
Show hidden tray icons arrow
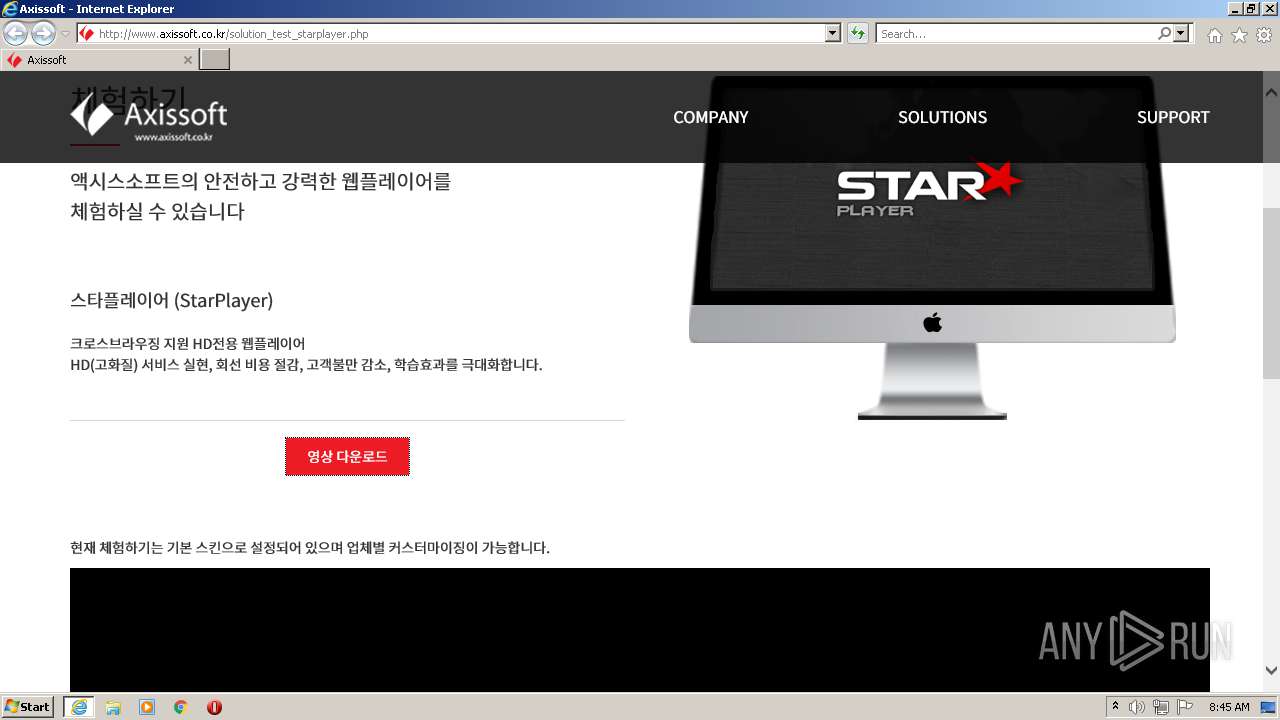click(1116, 706)
